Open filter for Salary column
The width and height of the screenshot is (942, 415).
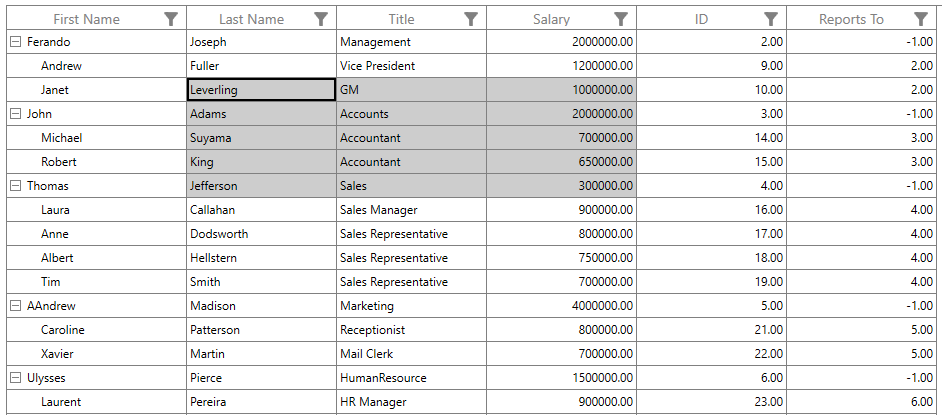pos(622,19)
